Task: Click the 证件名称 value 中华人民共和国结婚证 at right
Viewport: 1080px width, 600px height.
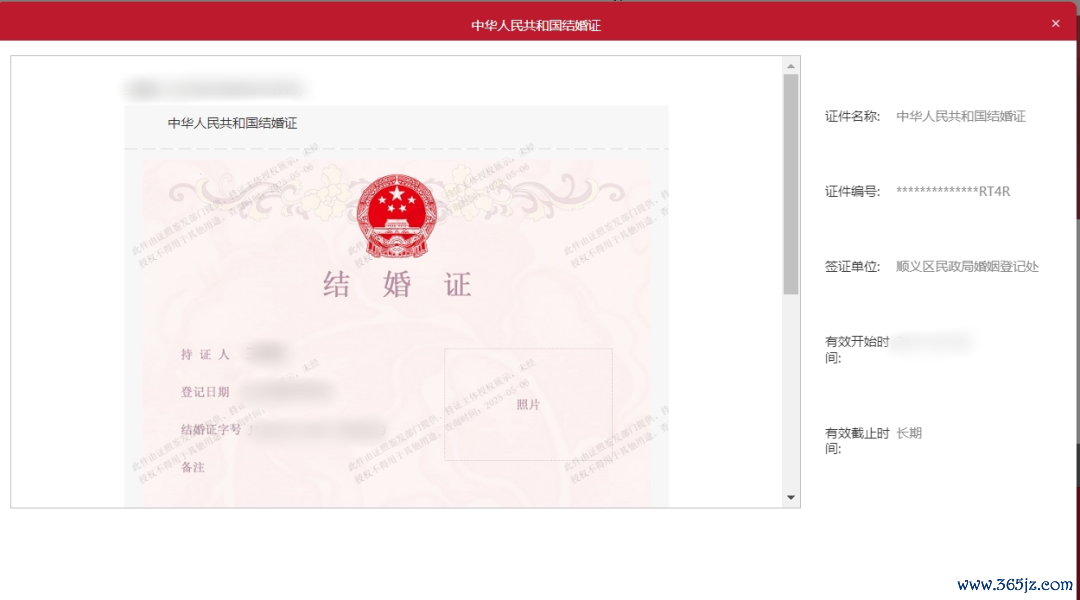Action: (x=961, y=116)
